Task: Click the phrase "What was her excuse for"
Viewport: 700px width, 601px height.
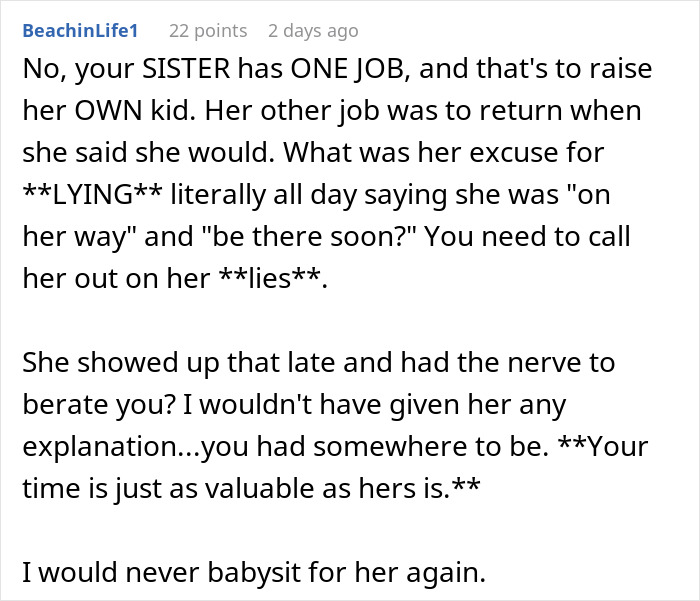Action: (444, 152)
